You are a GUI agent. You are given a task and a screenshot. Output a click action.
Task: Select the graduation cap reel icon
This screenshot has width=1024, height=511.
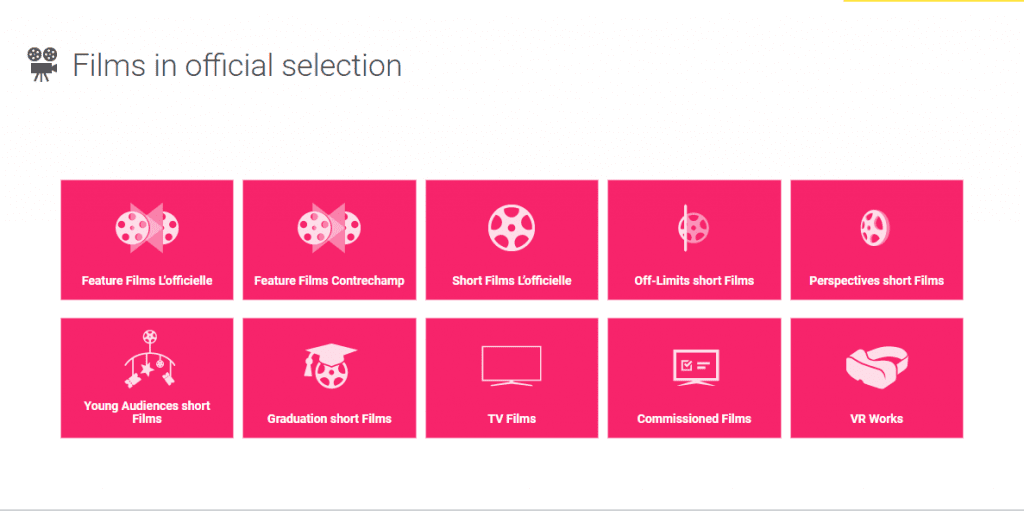330,366
